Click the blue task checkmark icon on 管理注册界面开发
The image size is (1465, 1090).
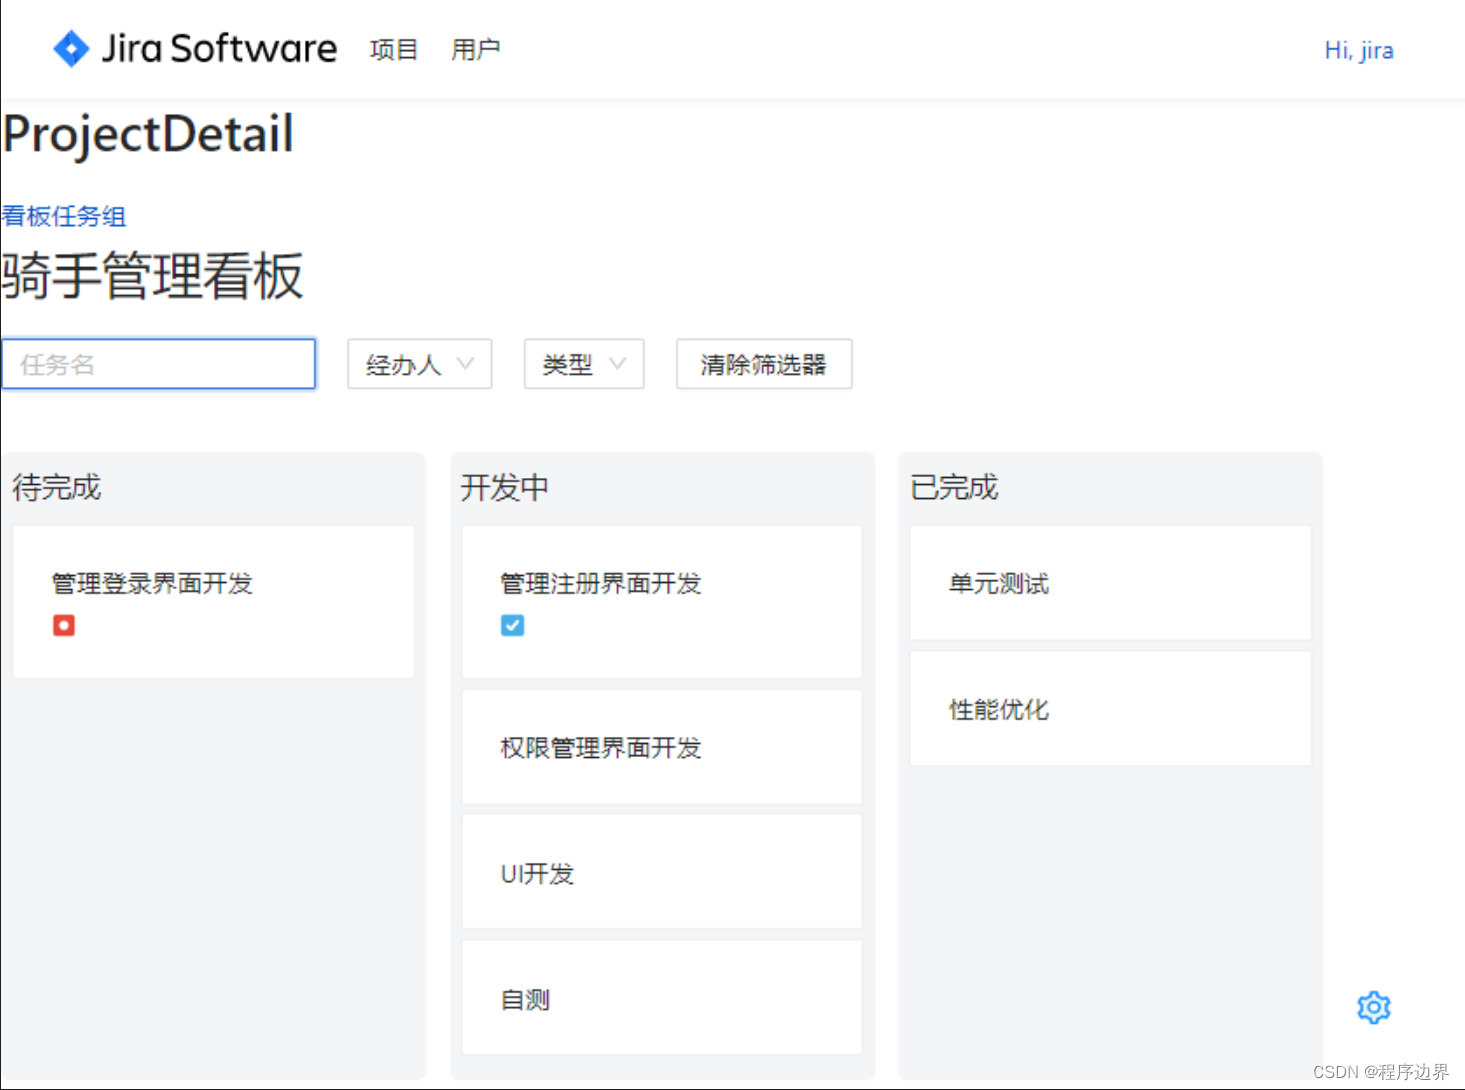[512, 625]
